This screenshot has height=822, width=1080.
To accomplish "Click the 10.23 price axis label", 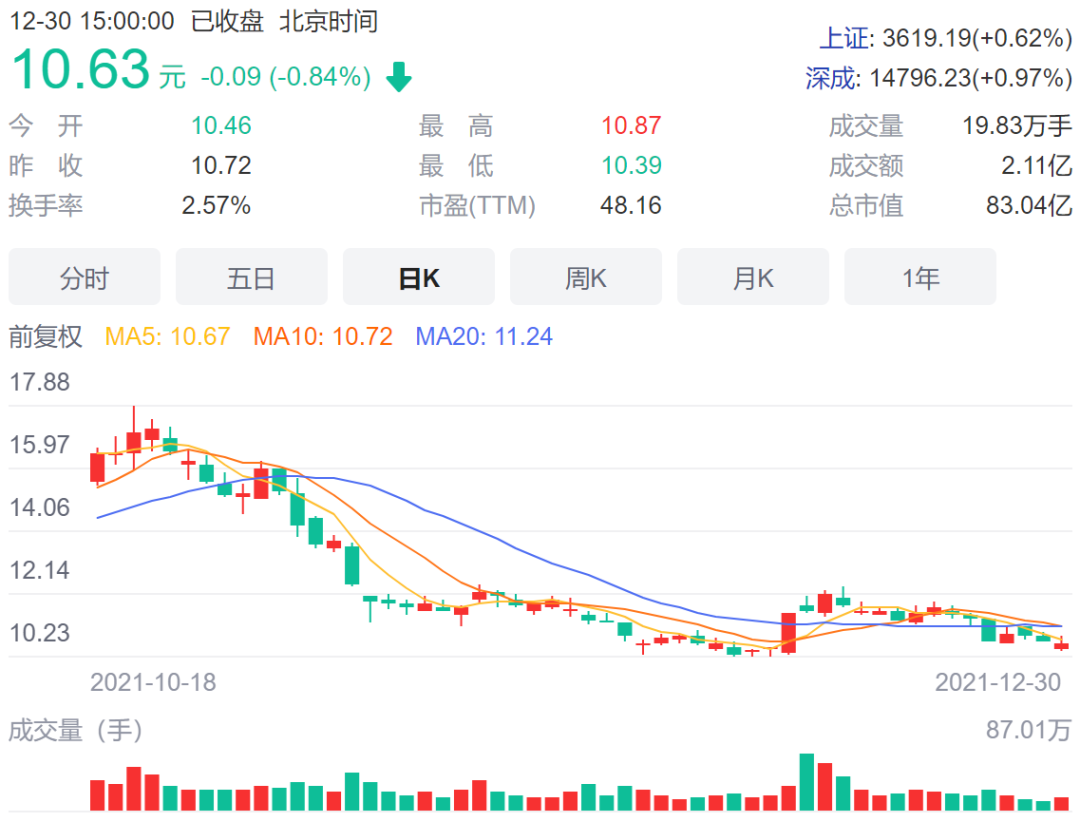I will pos(39,633).
